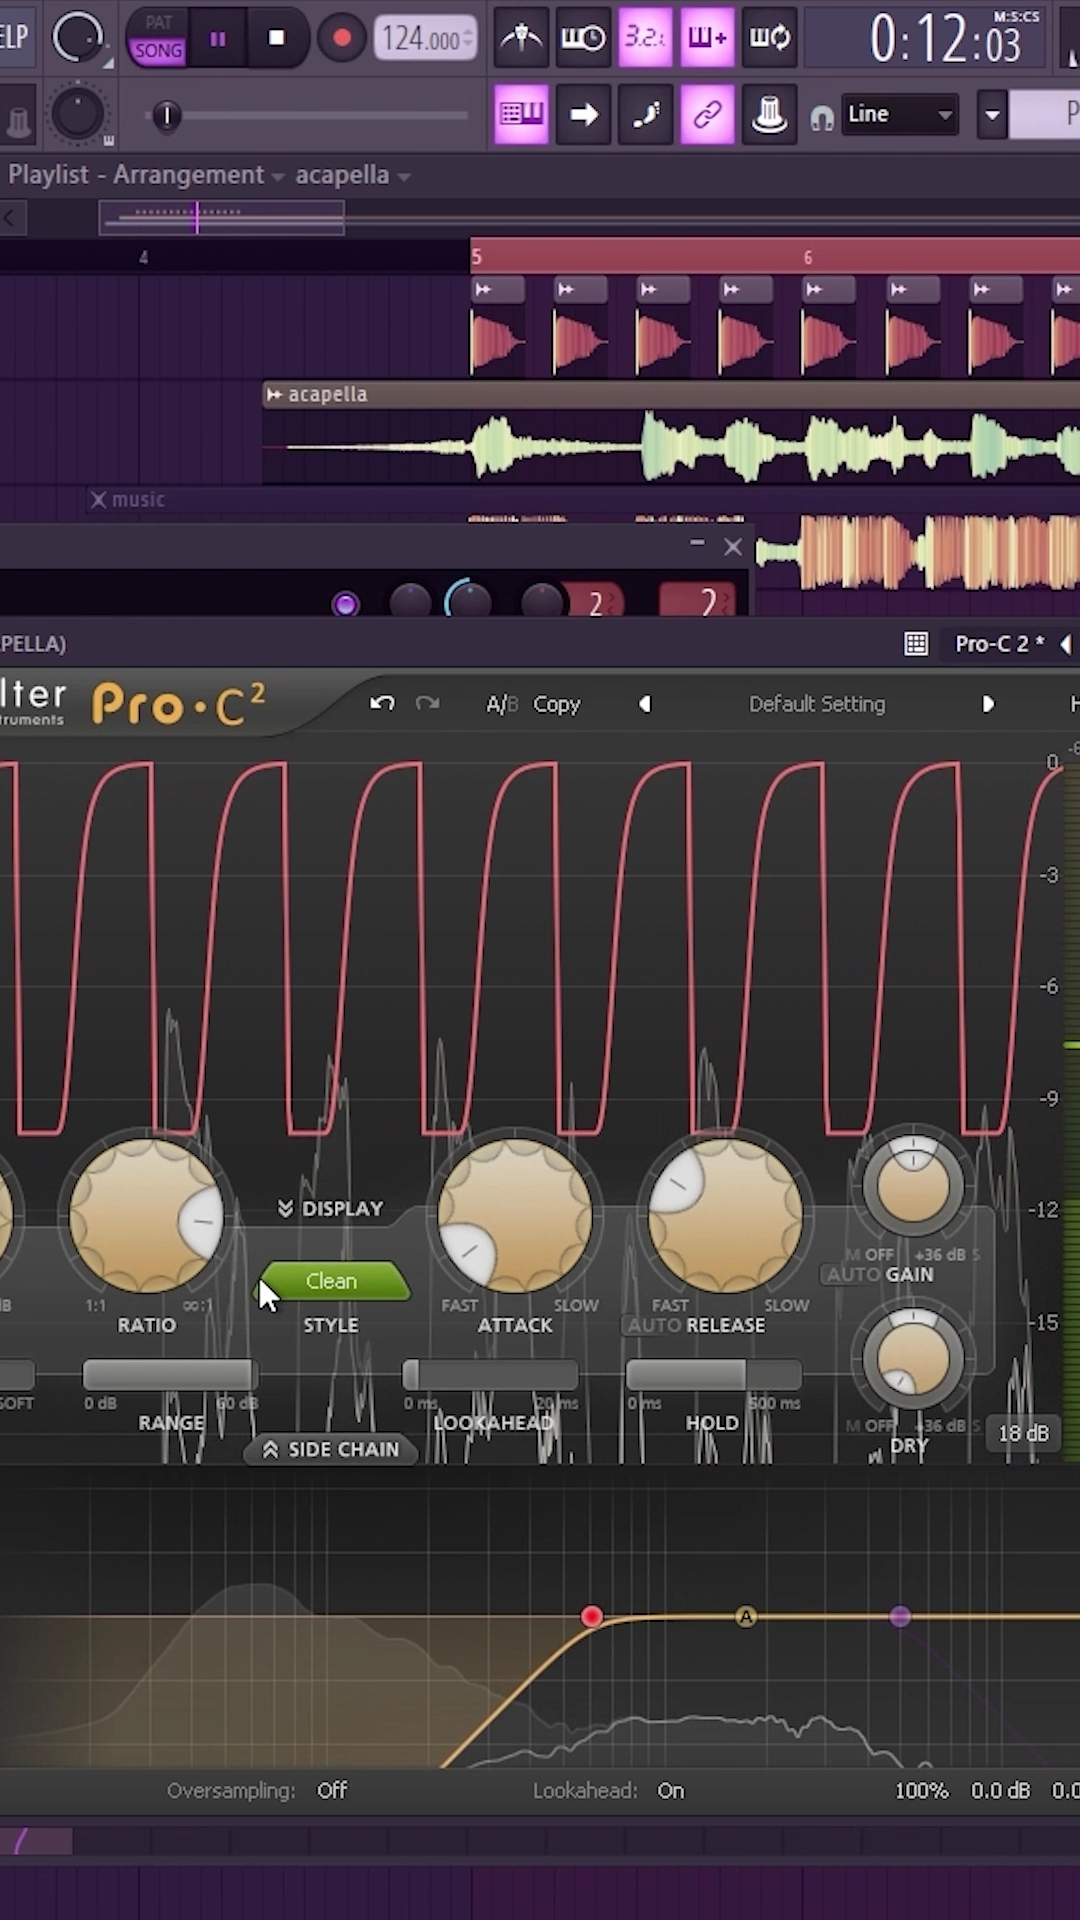Click the redo arrow in Pro-C 2

coord(428,704)
